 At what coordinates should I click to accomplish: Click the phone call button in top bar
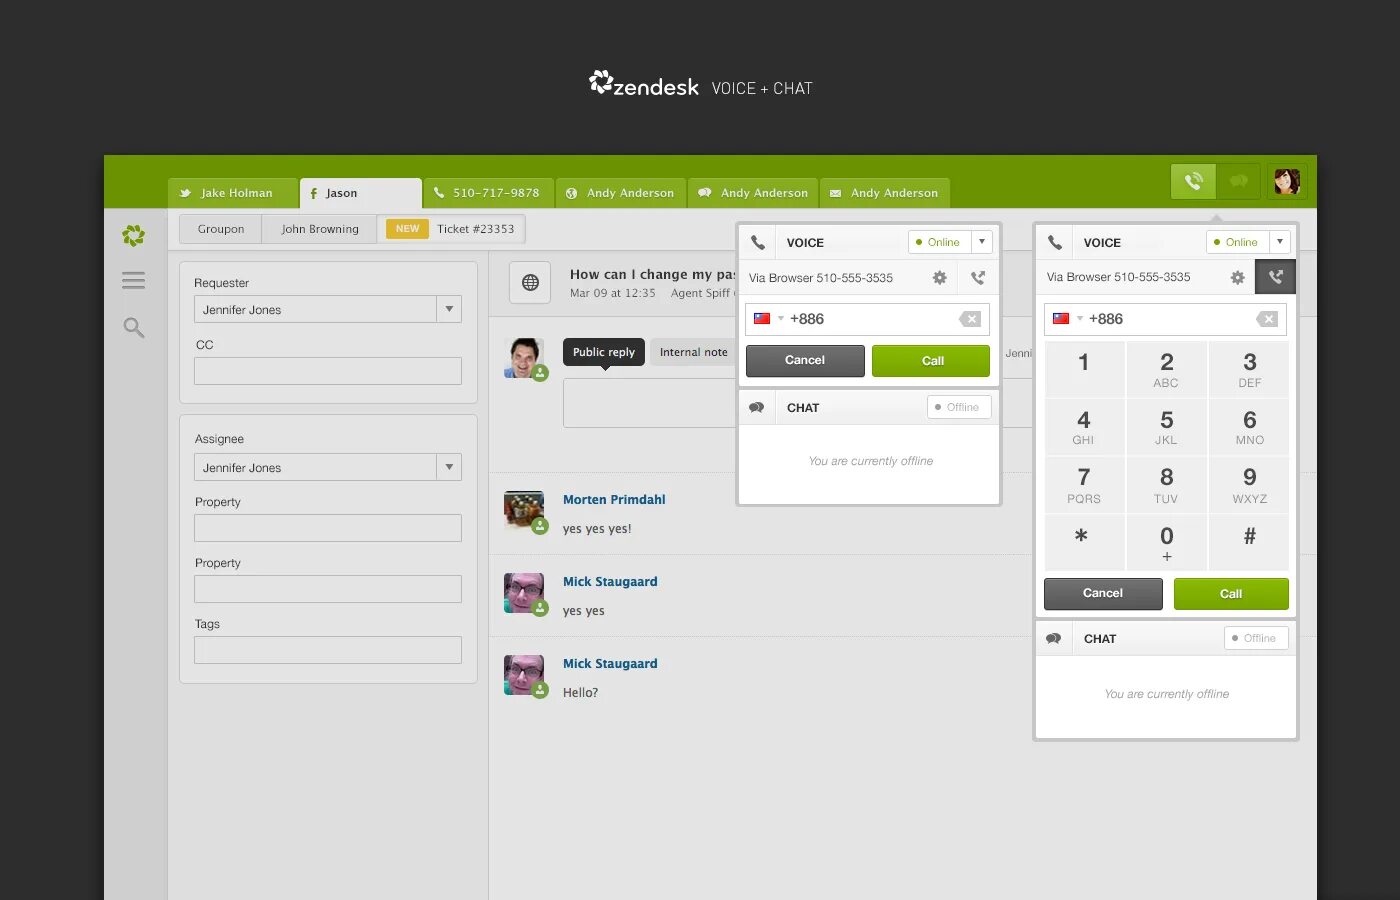click(1193, 181)
